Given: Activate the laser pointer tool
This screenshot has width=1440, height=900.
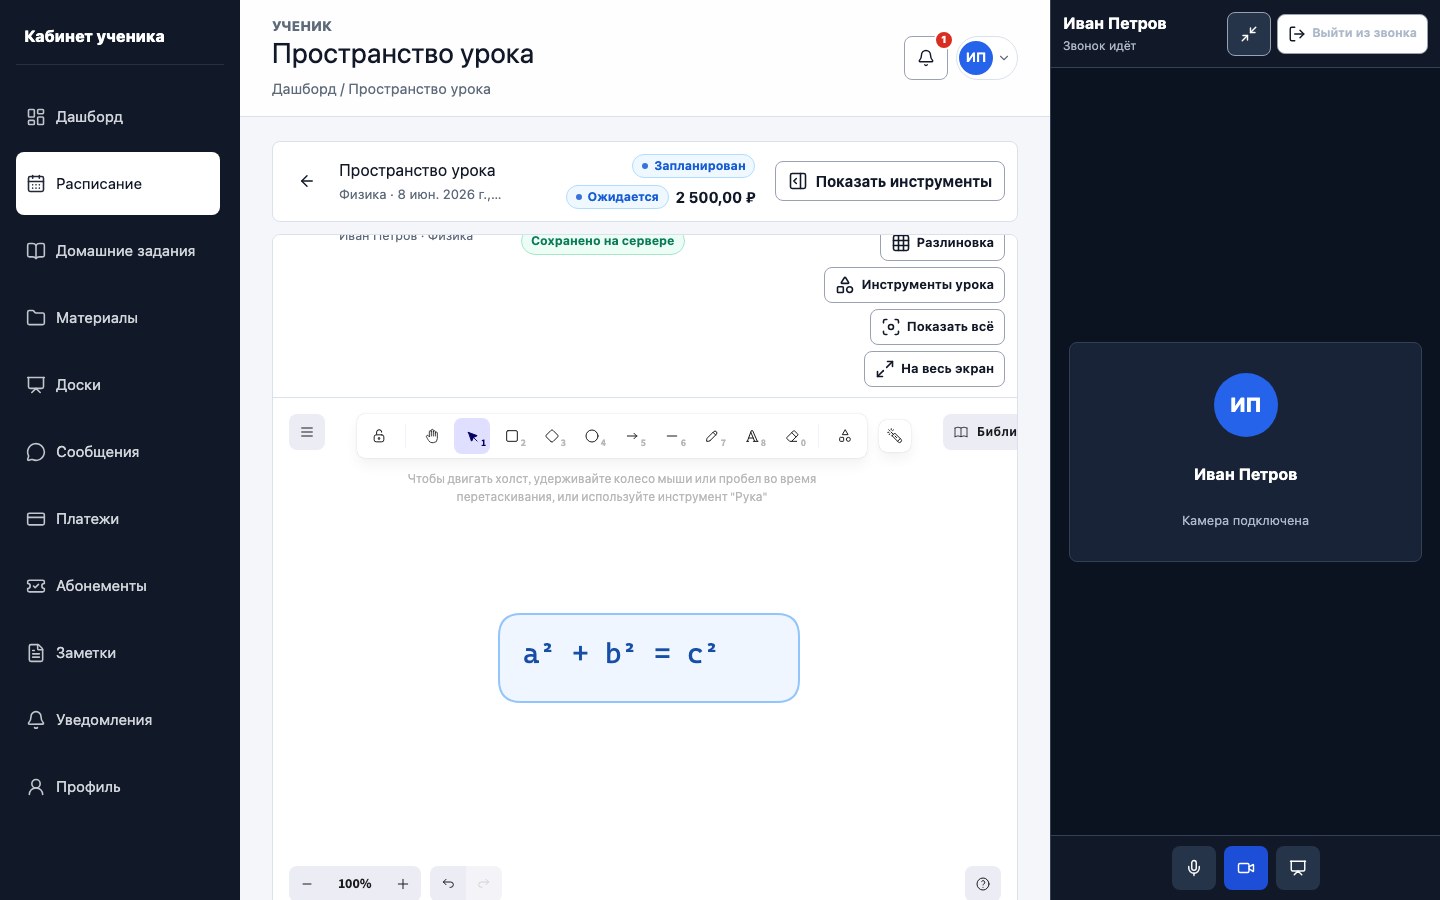Looking at the screenshot, I should pos(895,436).
